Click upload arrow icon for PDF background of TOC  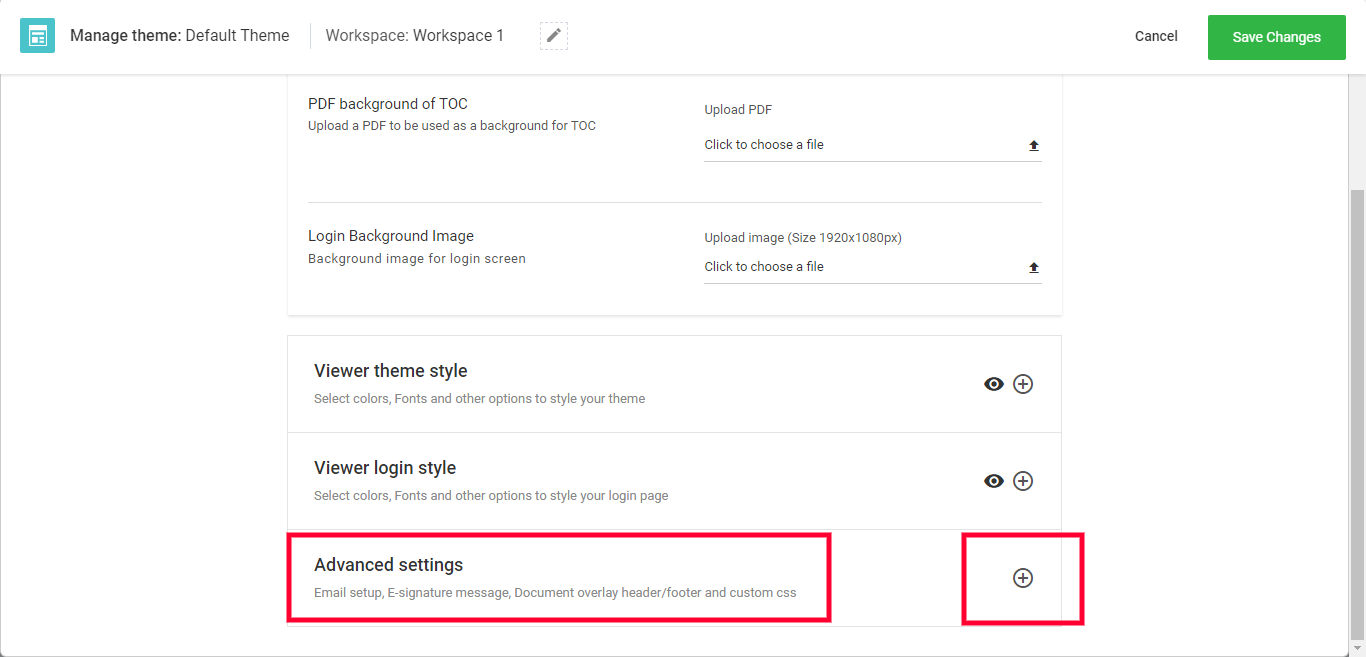(1034, 145)
